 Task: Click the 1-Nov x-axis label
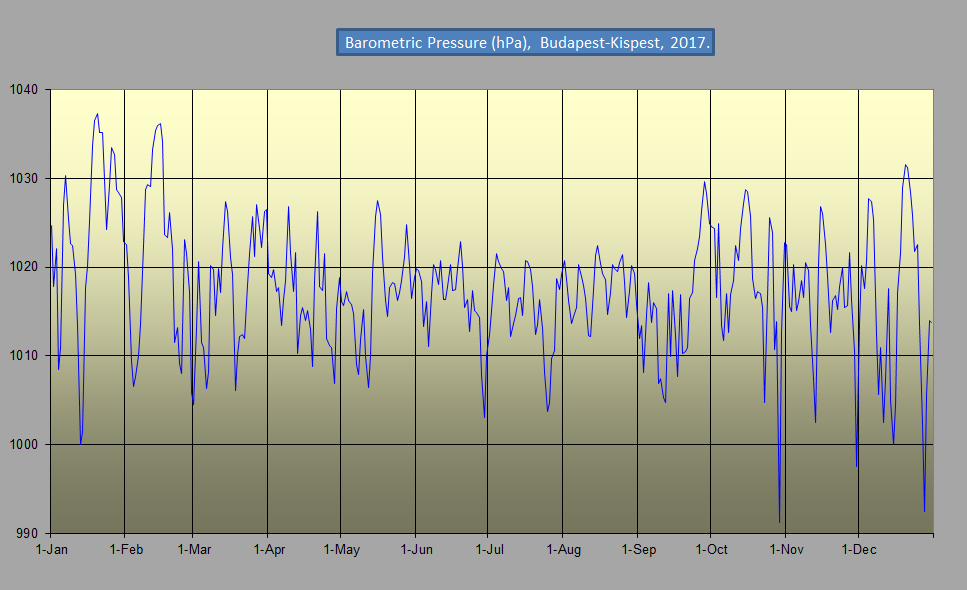click(786, 550)
